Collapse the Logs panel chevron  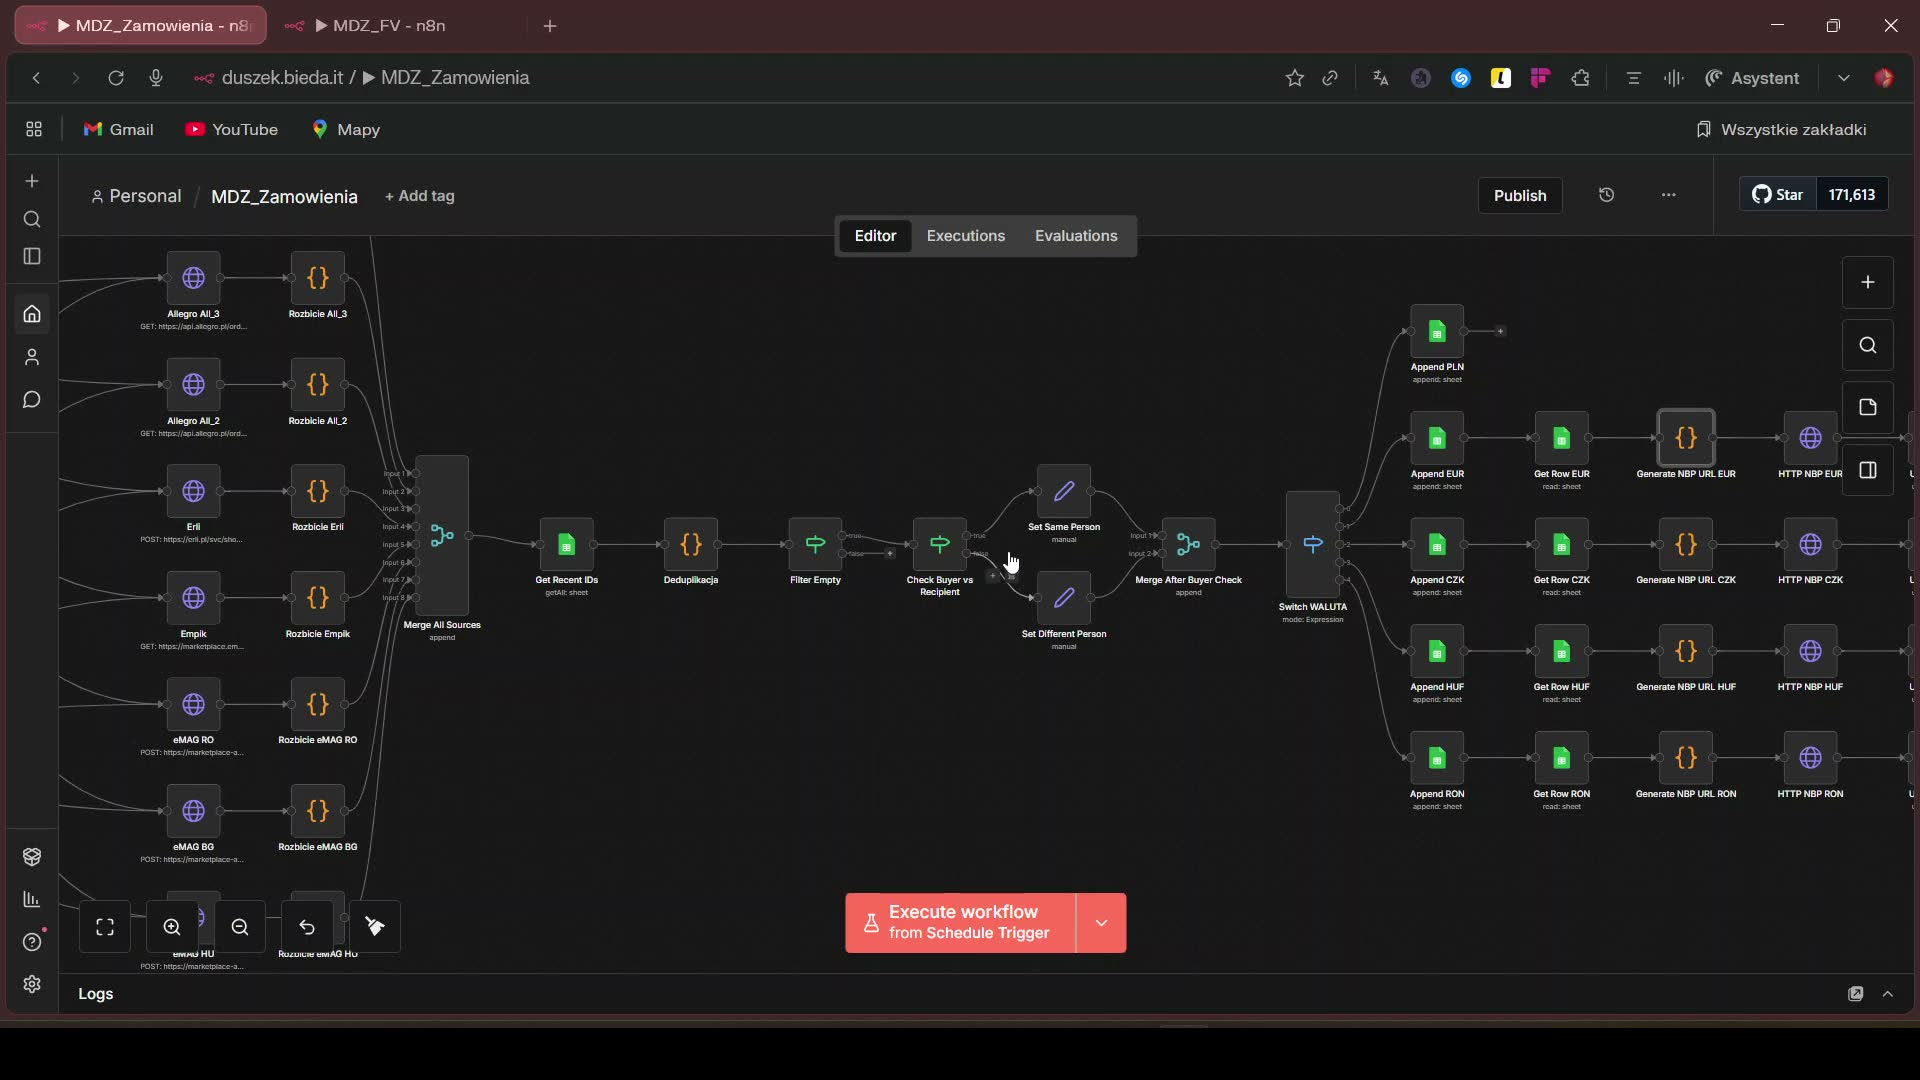1889,993
